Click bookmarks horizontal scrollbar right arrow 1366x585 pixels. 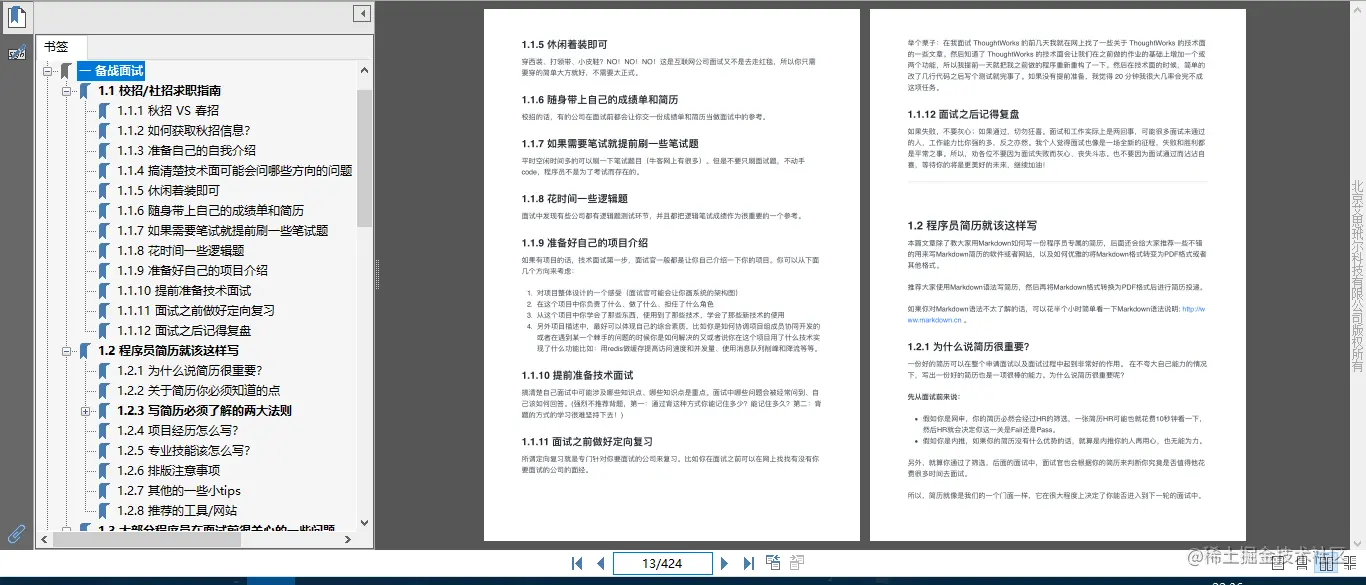pyautogui.click(x=349, y=539)
